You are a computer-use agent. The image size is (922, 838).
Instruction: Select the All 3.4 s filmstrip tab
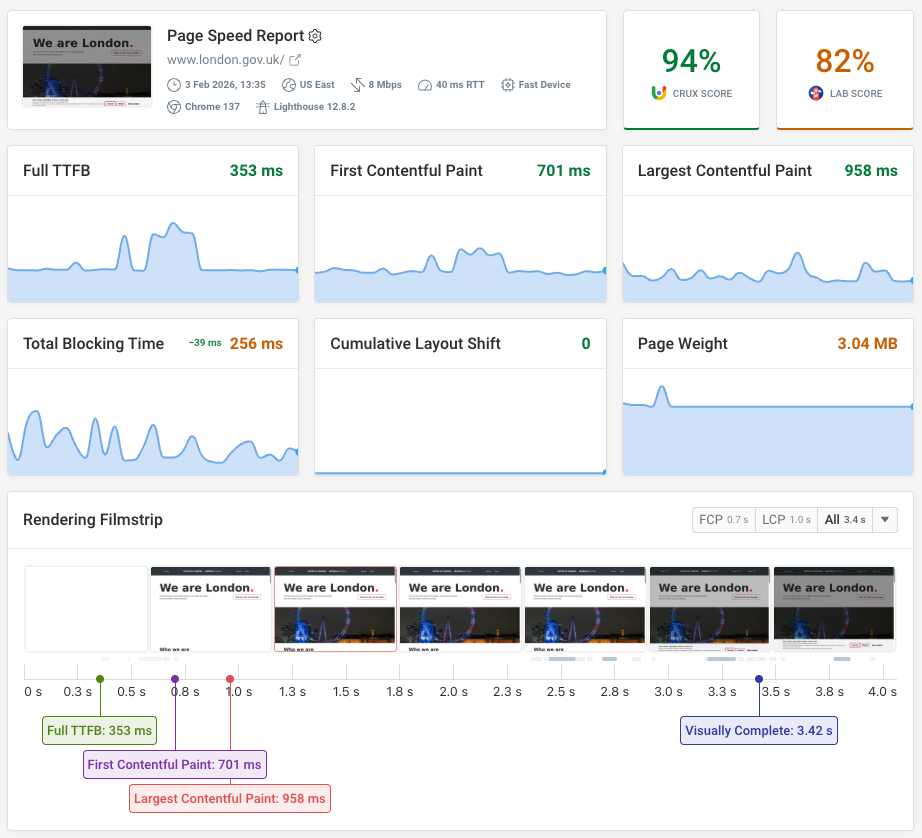pos(845,520)
